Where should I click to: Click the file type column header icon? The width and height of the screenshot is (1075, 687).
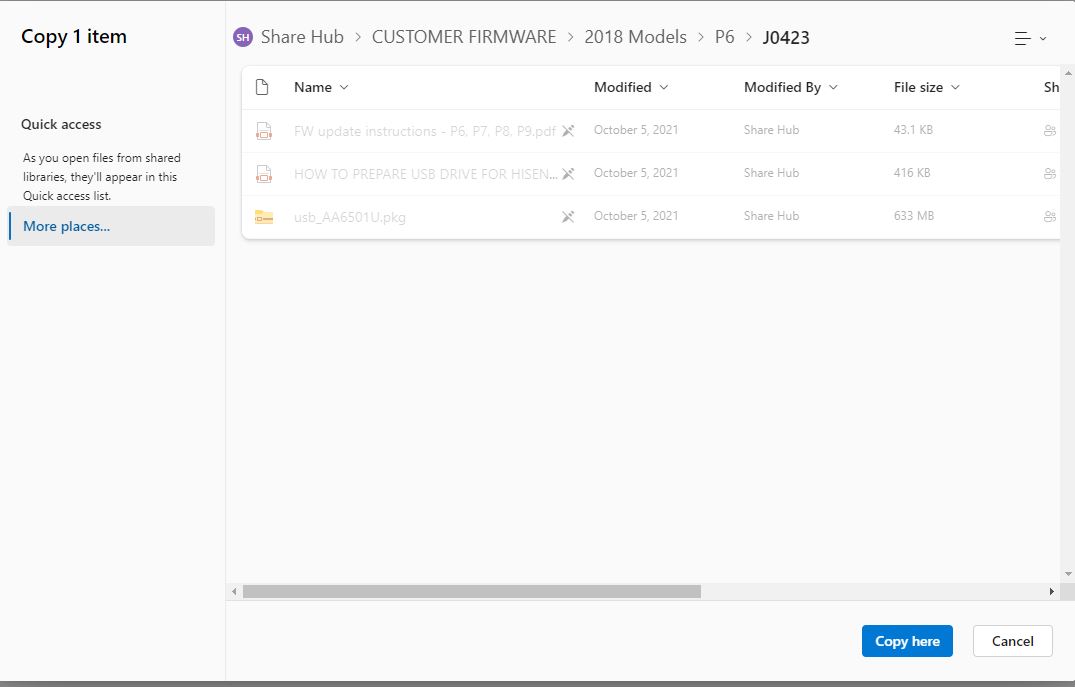click(x=263, y=87)
